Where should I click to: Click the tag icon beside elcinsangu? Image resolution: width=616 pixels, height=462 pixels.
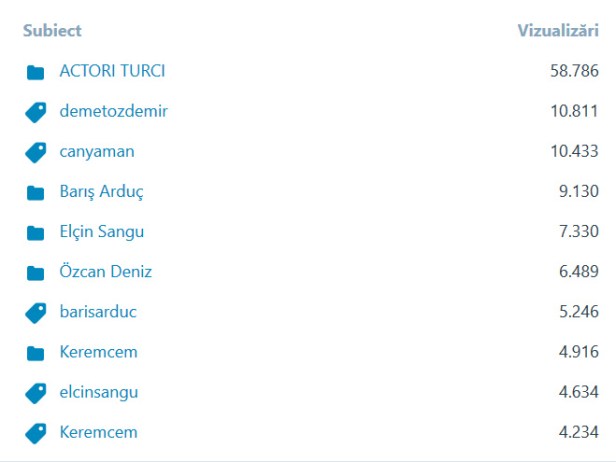[x=36, y=392]
